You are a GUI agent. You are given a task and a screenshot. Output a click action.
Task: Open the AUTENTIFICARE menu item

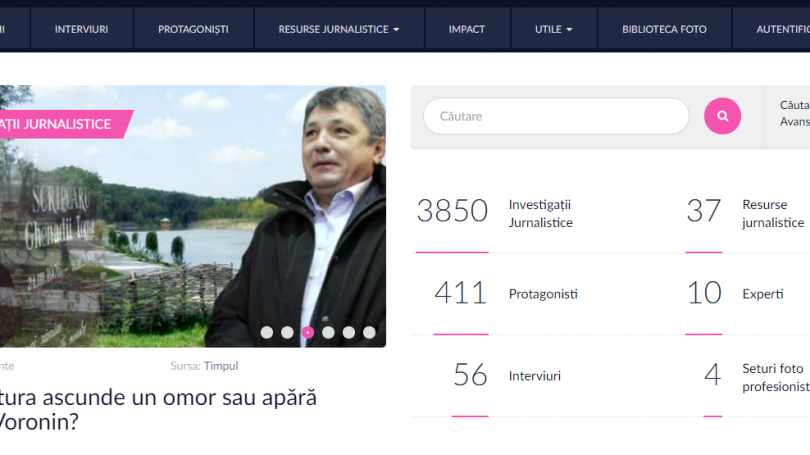click(783, 29)
